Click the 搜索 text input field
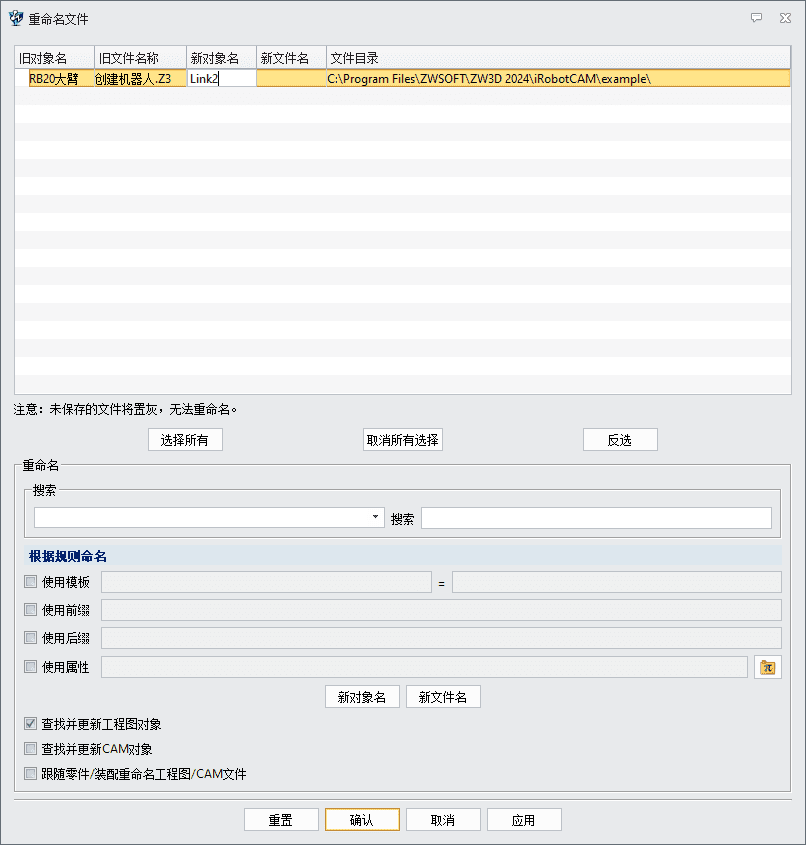Image resolution: width=806 pixels, height=845 pixels. (x=596, y=518)
